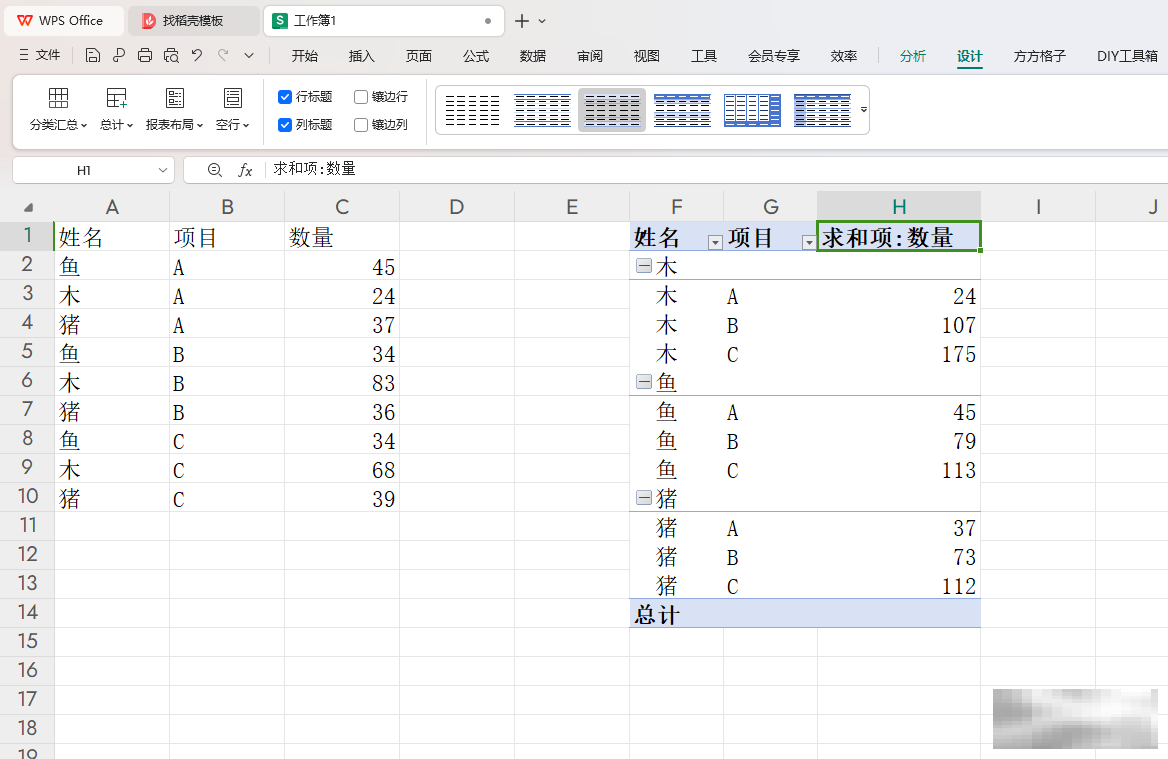This screenshot has width=1168, height=759.
Task: Click the undo arrow icon
Action: [197, 55]
